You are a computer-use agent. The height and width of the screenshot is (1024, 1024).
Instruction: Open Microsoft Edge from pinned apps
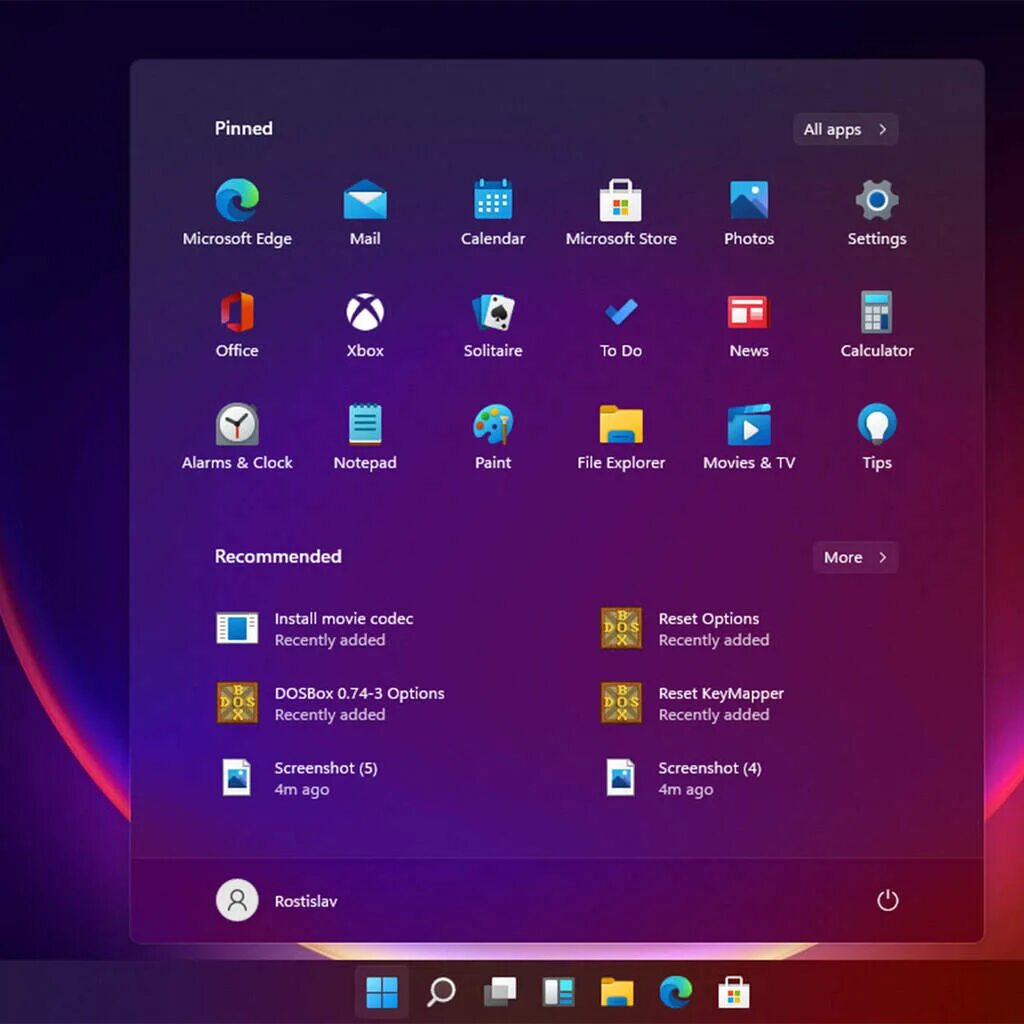pyautogui.click(x=237, y=212)
